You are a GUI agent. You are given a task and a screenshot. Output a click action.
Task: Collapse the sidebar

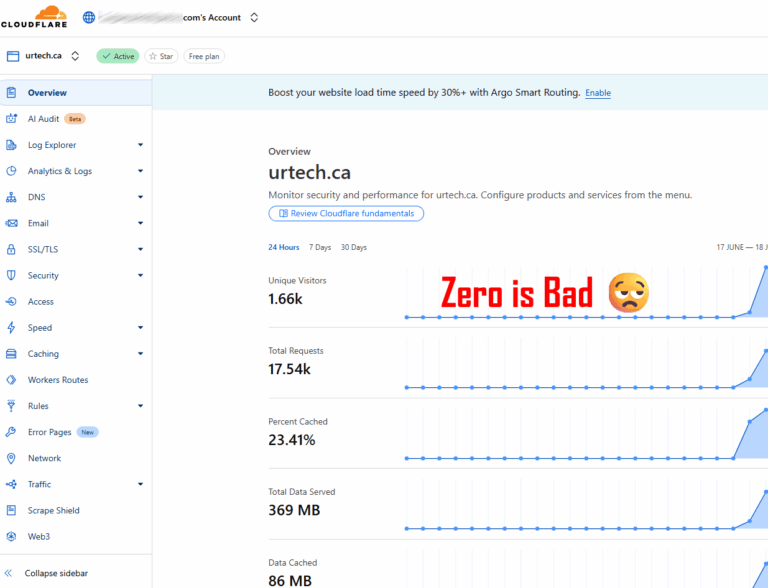click(x=56, y=573)
